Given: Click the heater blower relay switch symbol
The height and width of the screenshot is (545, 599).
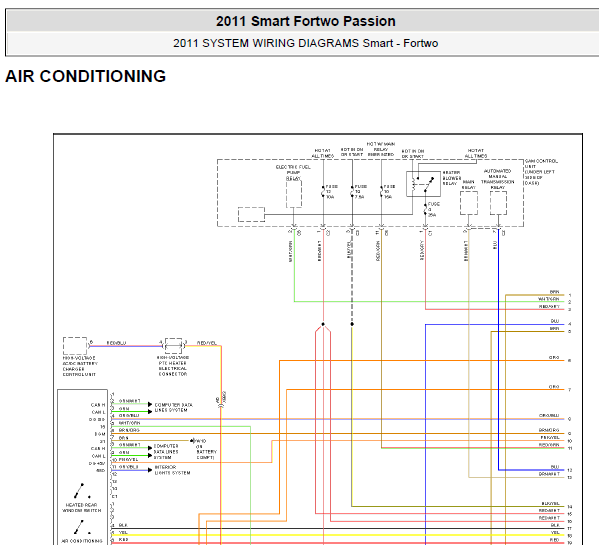Looking at the screenshot, I should click(x=423, y=184).
